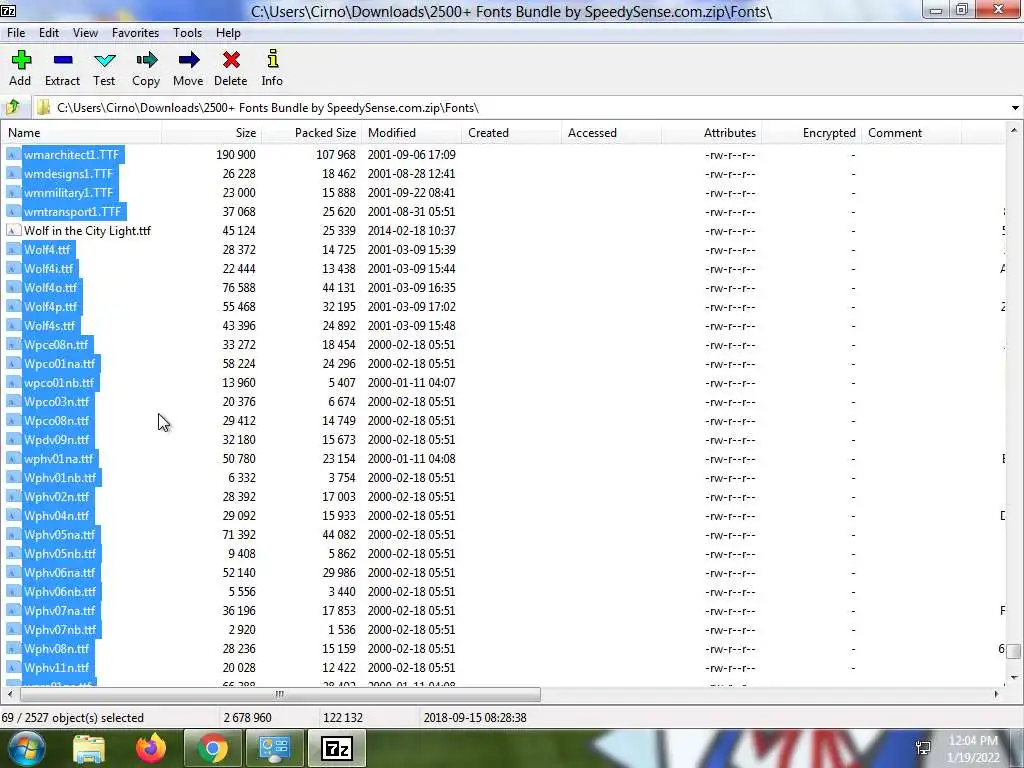Select the Wpdv09n.ttf file
1024x768 pixels.
click(56, 440)
